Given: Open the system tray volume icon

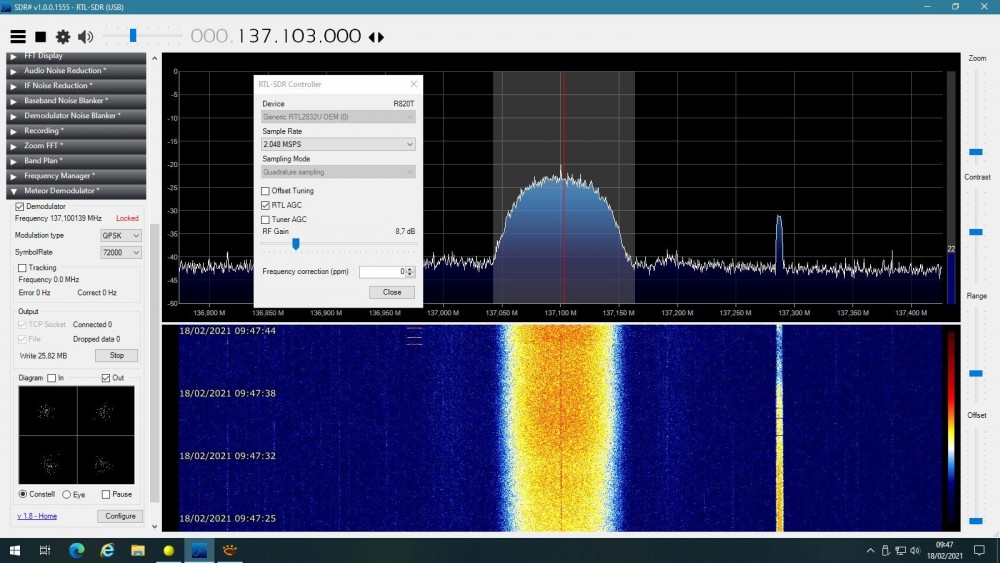Looking at the screenshot, I should 915,550.
